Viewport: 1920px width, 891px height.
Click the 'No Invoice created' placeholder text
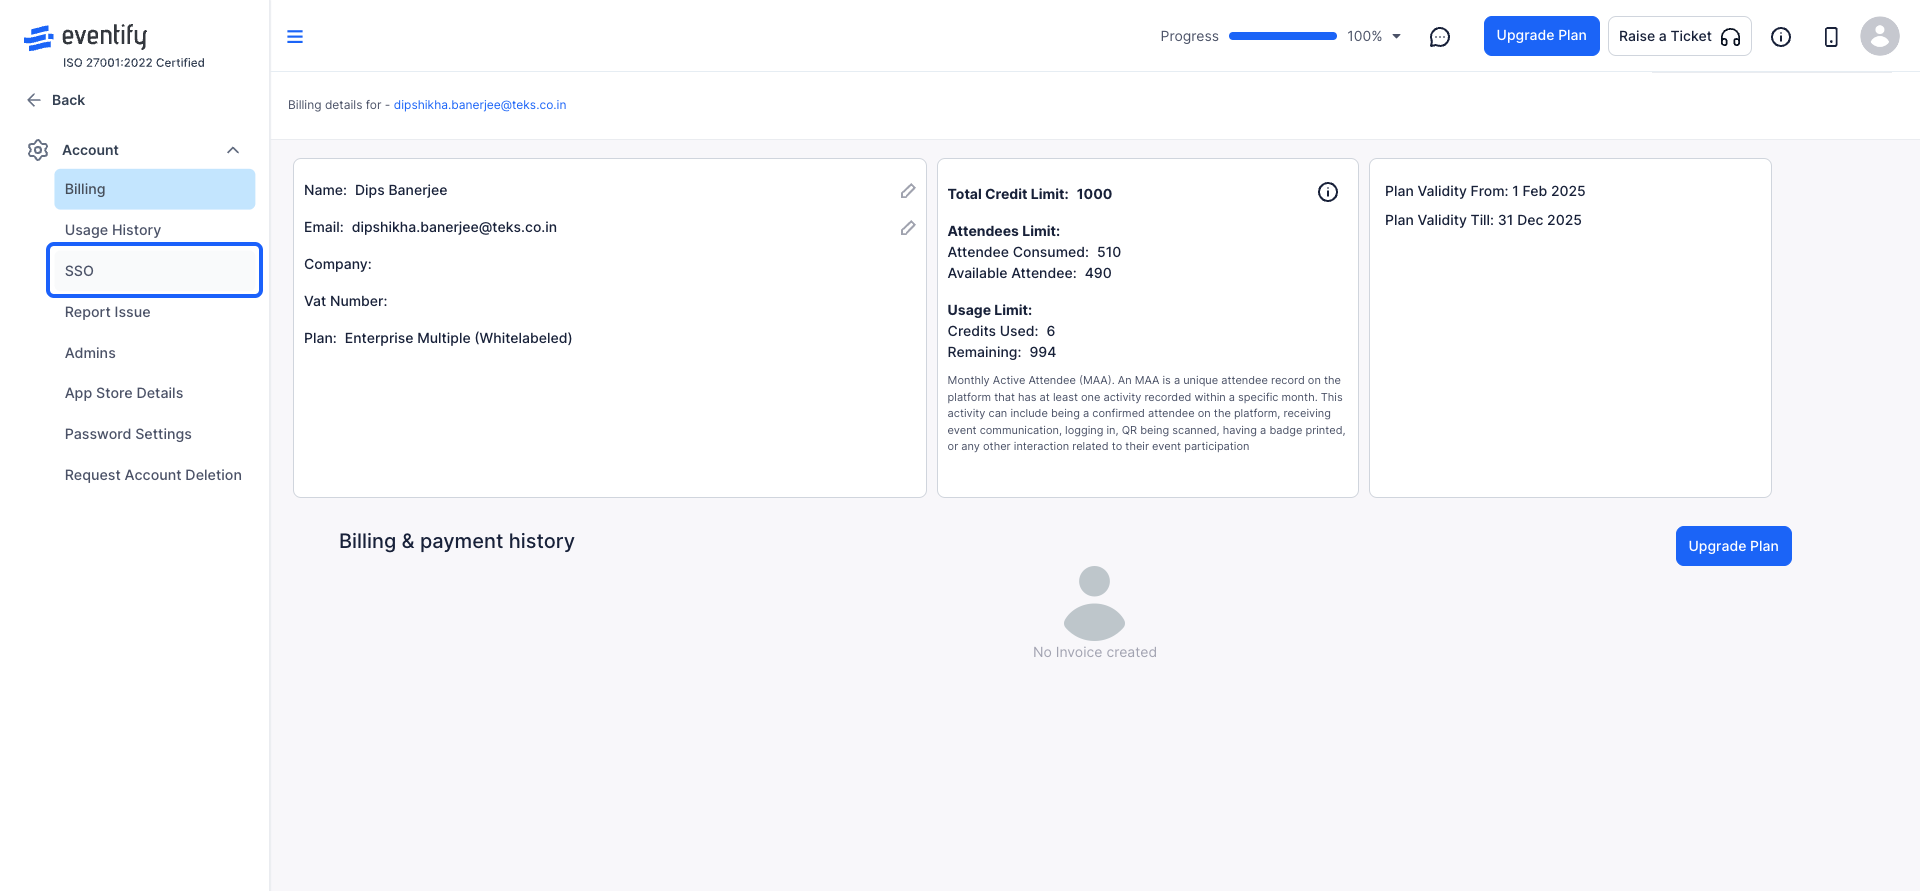(x=1095, y=652)
